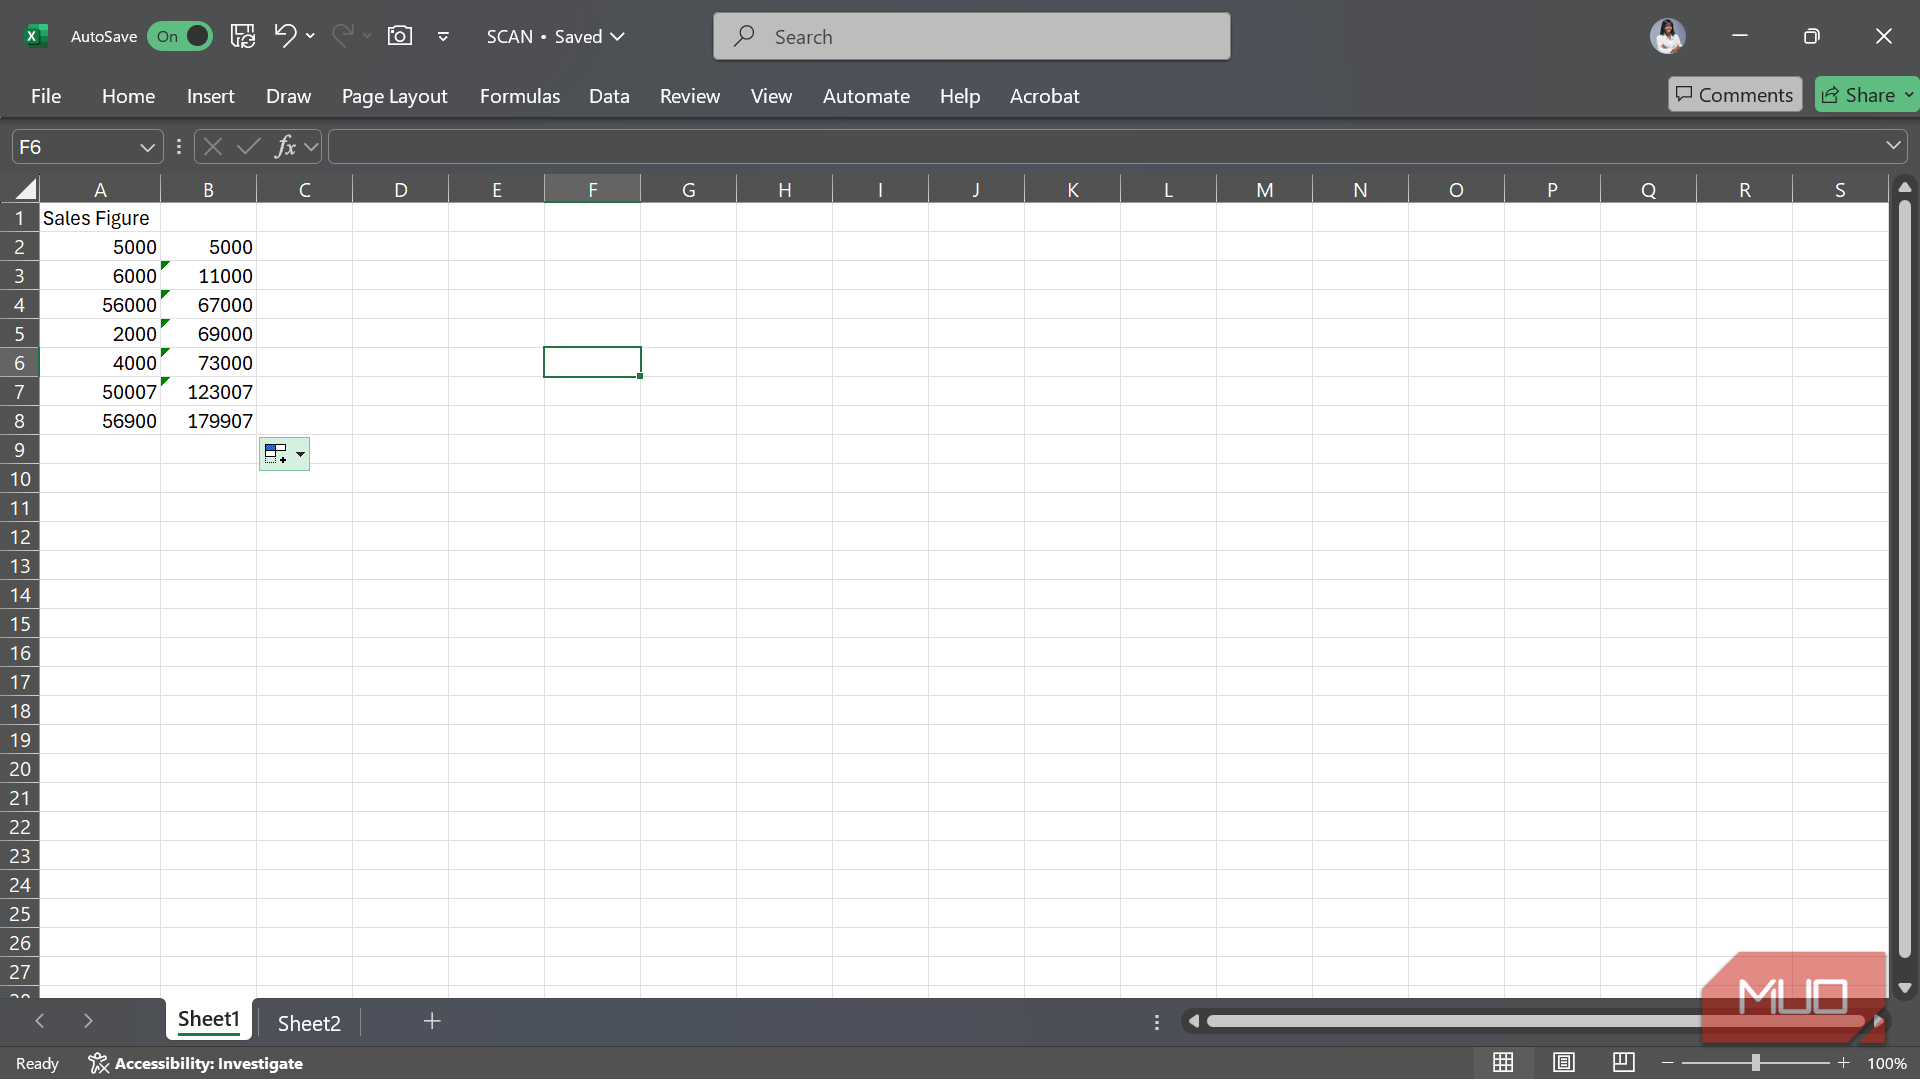
Task: Open the Formulas ribbon tab
Action: tap(520, 96)
